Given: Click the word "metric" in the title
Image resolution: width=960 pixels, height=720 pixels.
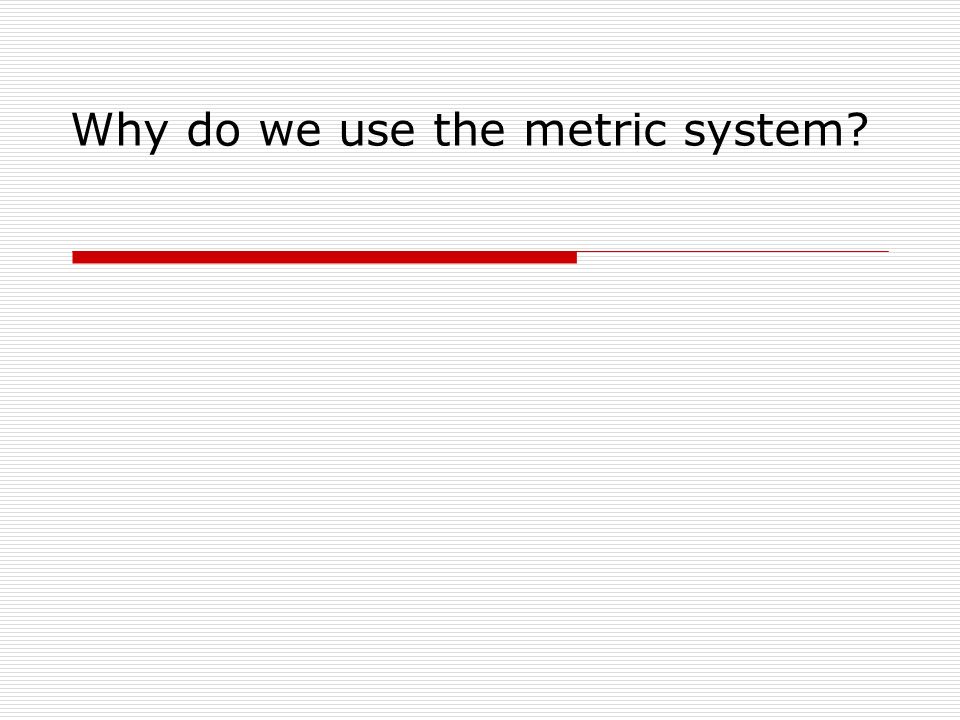Looking at the screenshot, I should pos(596,129).
